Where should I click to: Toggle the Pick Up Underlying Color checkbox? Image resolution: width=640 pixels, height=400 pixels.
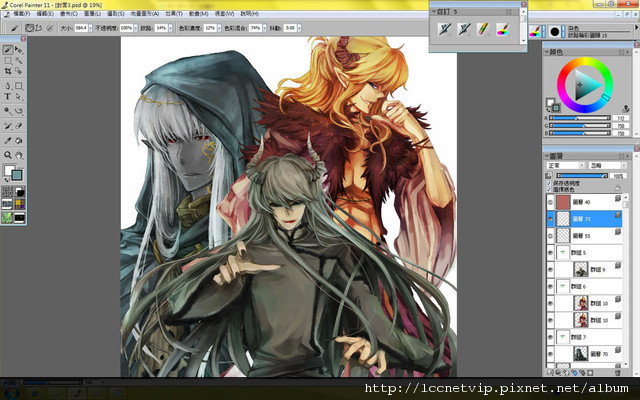(549, 189)
